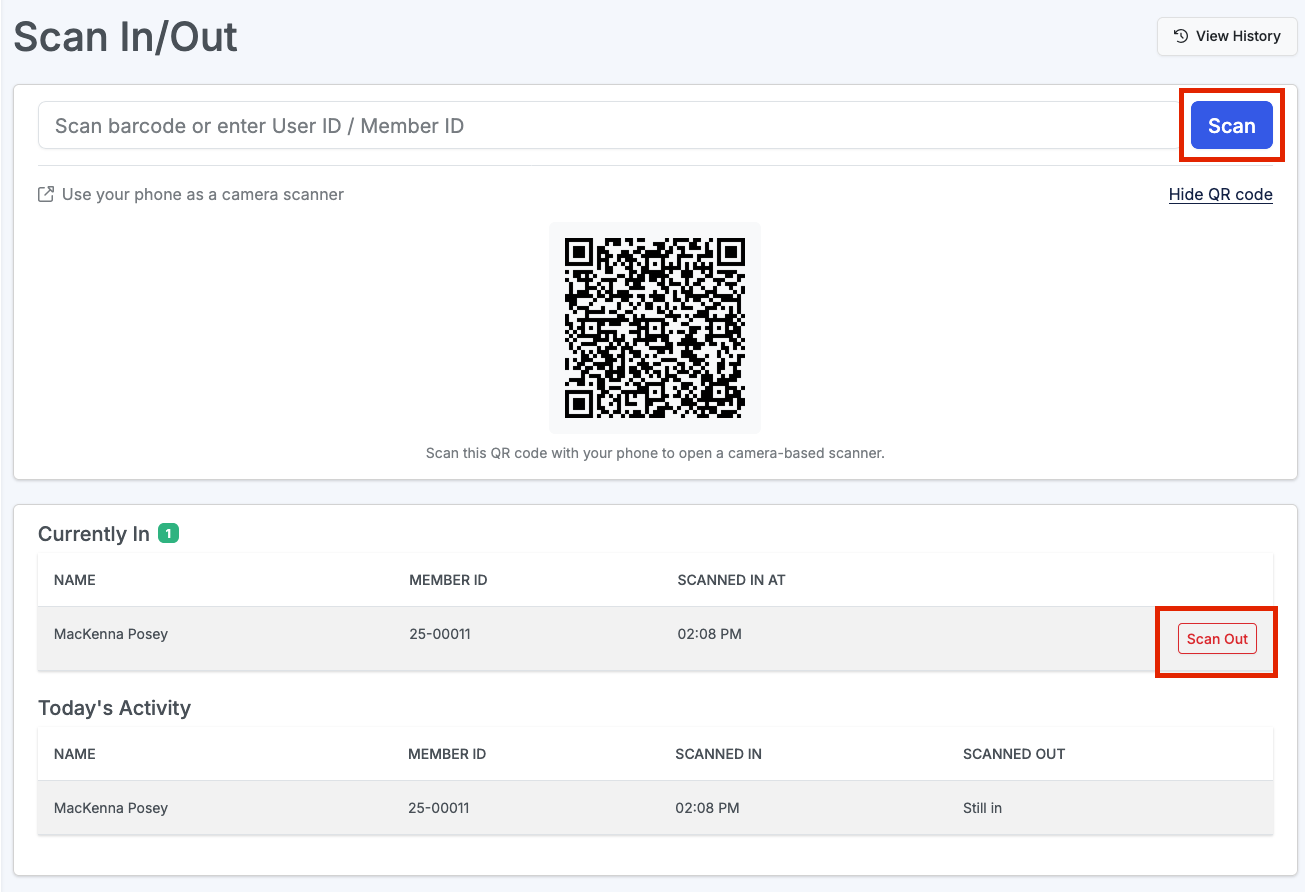This screenshot has height=892, width=1305.
Task: Select MacKenna Posey in Today's Activity table
Action: coord(111,808)
